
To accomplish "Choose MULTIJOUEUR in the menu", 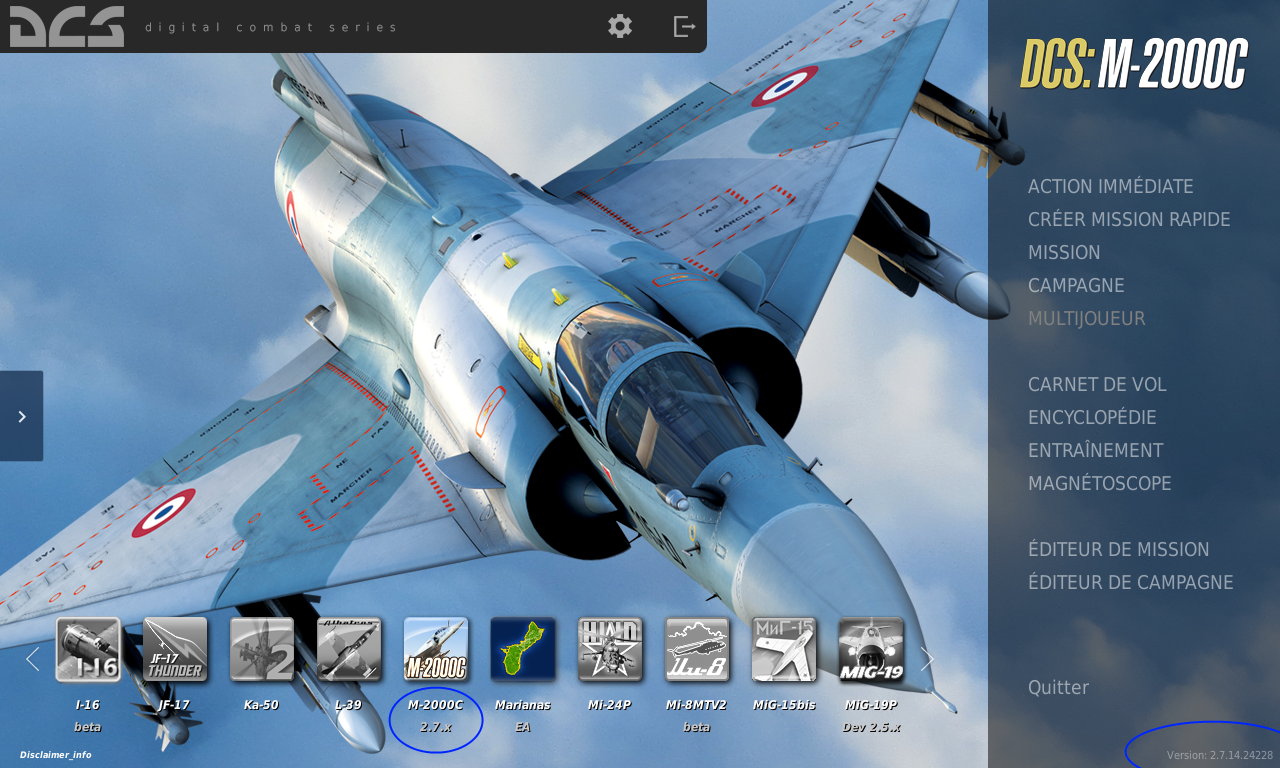I will pos(1087,319).
